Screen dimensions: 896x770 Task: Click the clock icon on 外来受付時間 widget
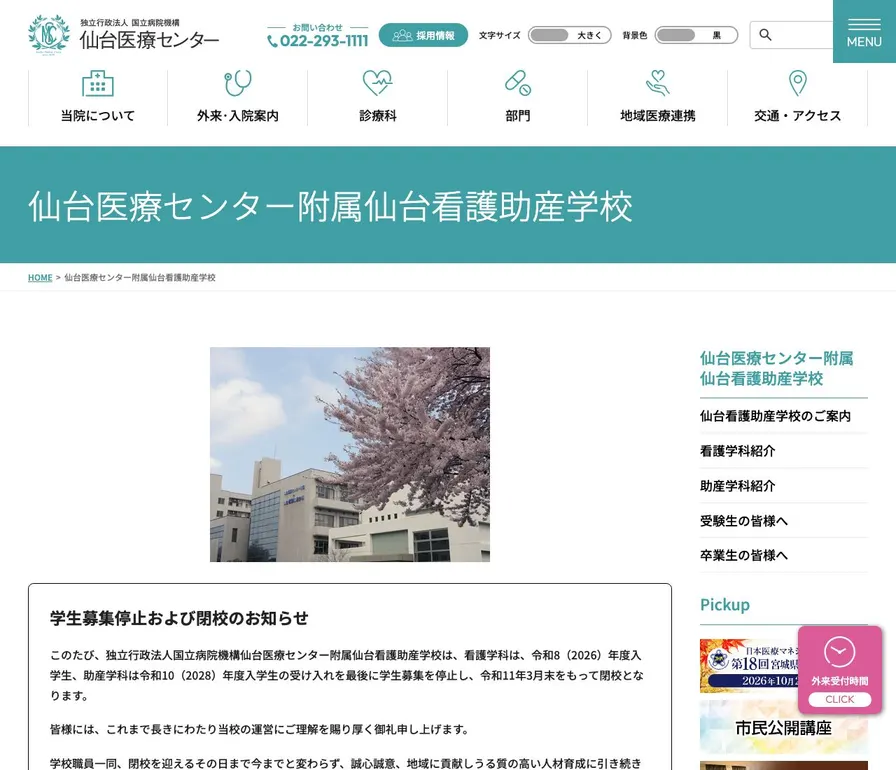(839, 652)
